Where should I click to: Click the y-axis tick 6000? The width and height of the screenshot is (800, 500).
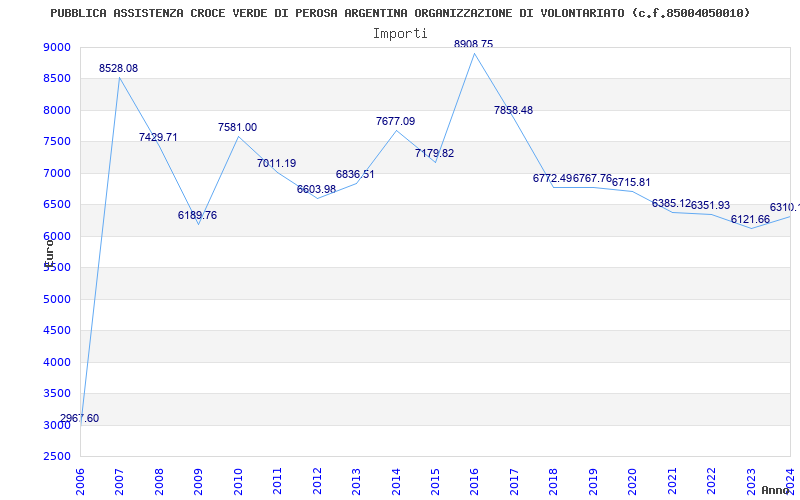[x=57, y=236]
